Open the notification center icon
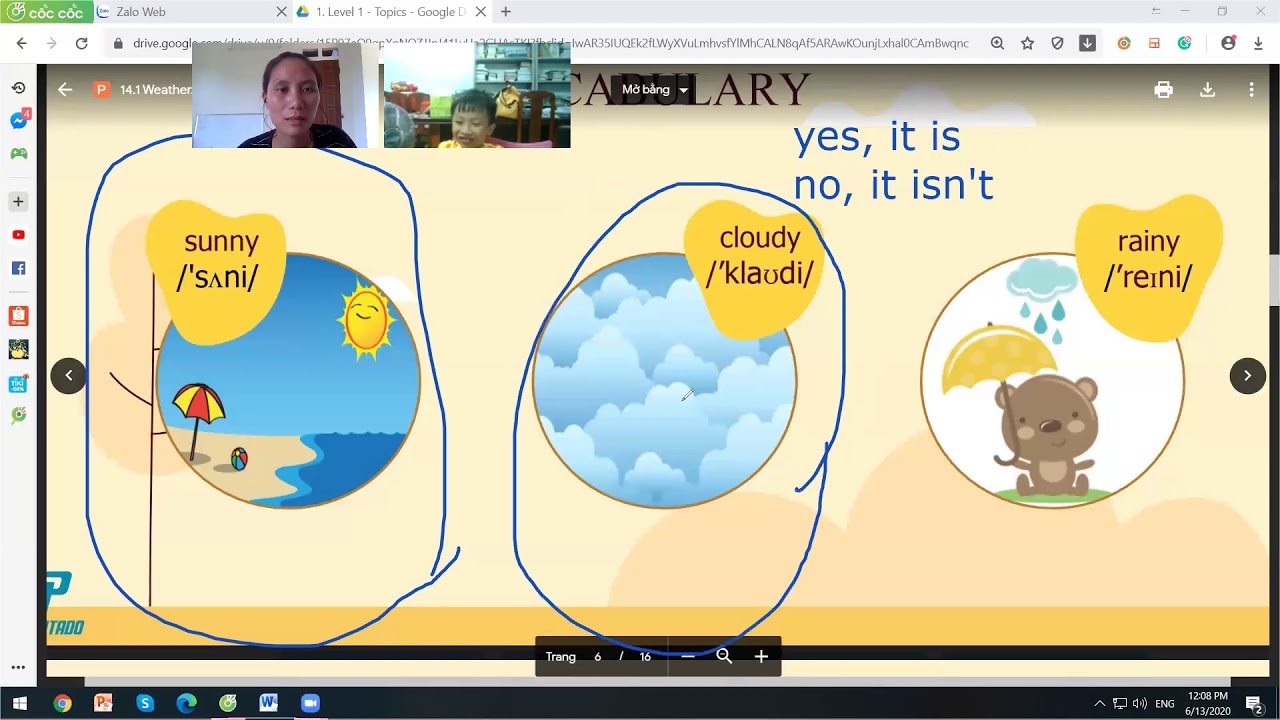This screenshot has width=1280, height=720. [x=1254, y=704]
